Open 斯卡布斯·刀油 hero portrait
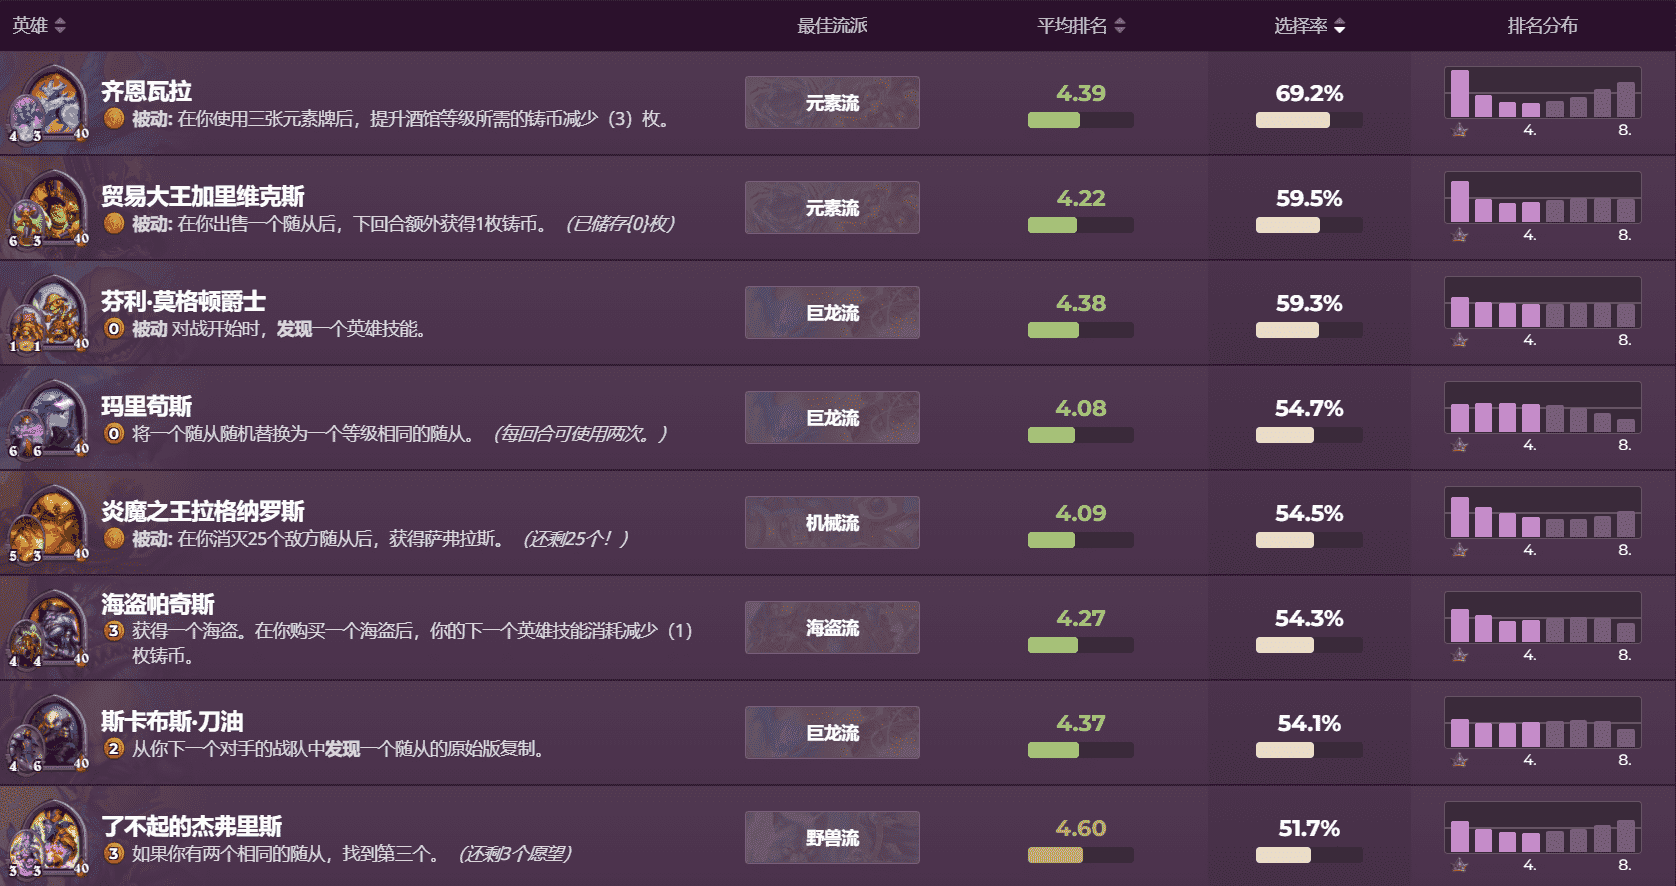 click(x=49, y=733)
